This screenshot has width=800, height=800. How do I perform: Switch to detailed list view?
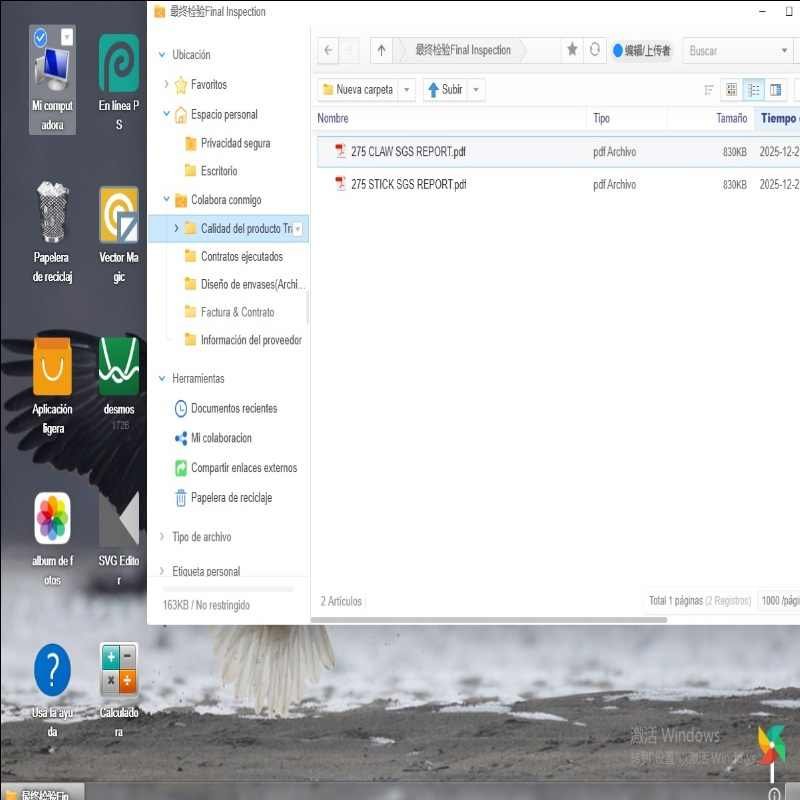[x=753, y=89]
